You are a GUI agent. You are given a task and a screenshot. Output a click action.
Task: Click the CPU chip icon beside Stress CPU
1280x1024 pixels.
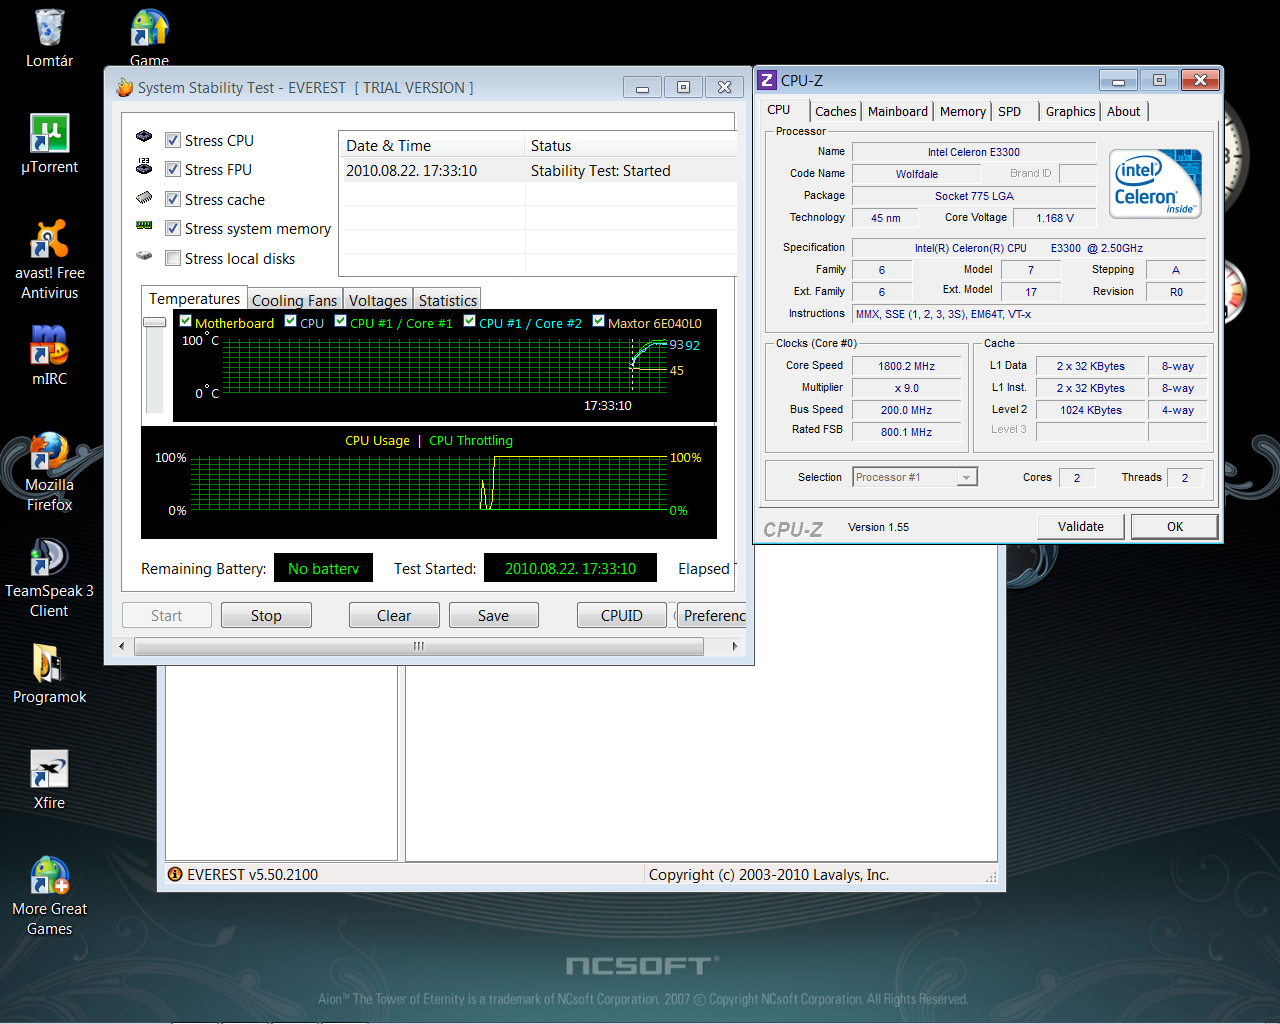tap(144, 136)
